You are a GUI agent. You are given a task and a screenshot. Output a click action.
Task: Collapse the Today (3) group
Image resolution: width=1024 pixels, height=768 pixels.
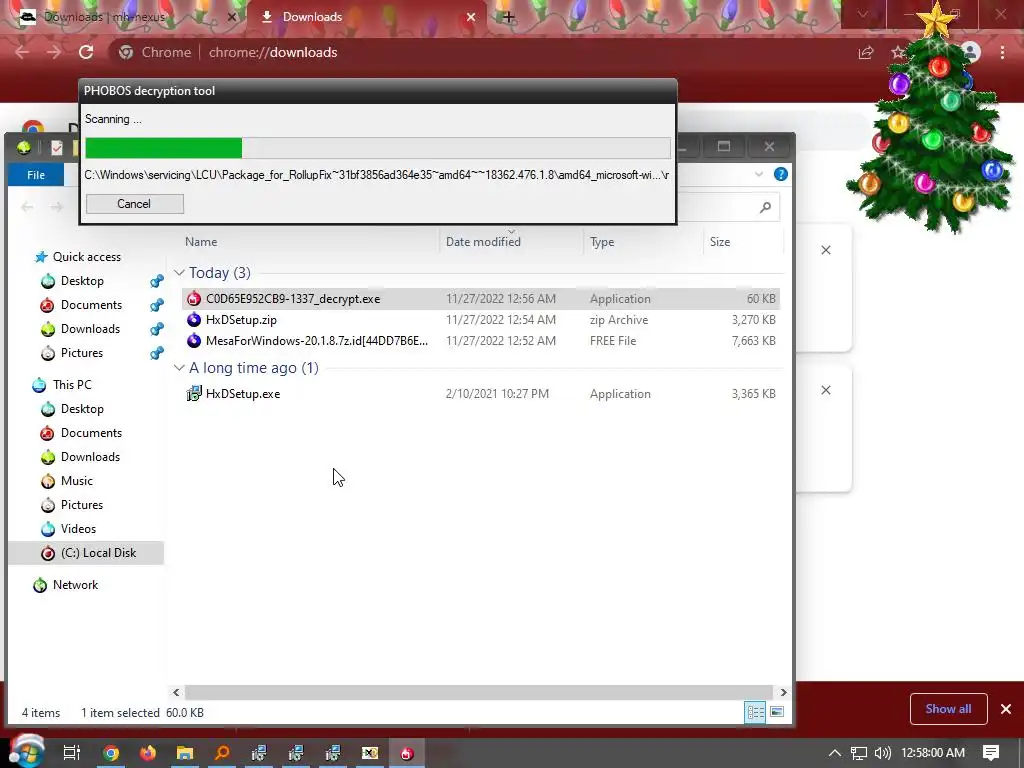179,273
